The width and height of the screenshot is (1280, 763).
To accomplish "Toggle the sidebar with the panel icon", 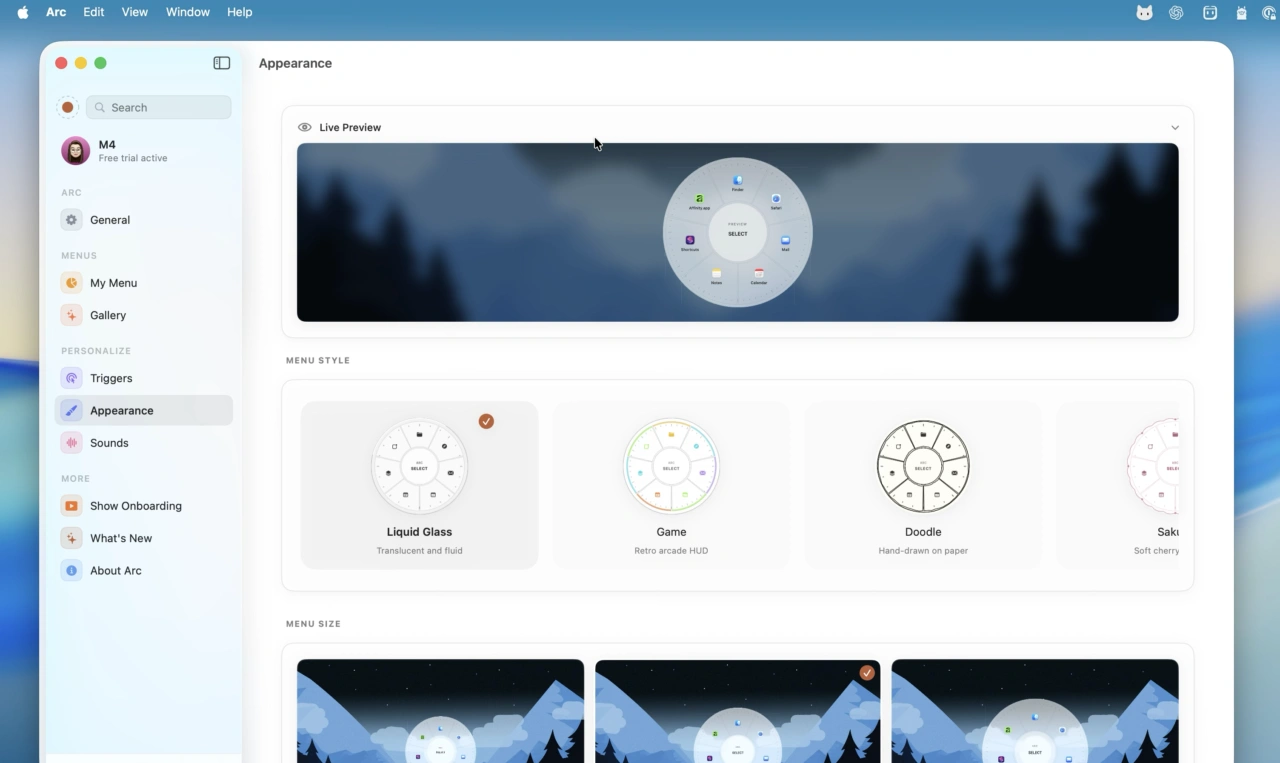I will pos(222,63).
